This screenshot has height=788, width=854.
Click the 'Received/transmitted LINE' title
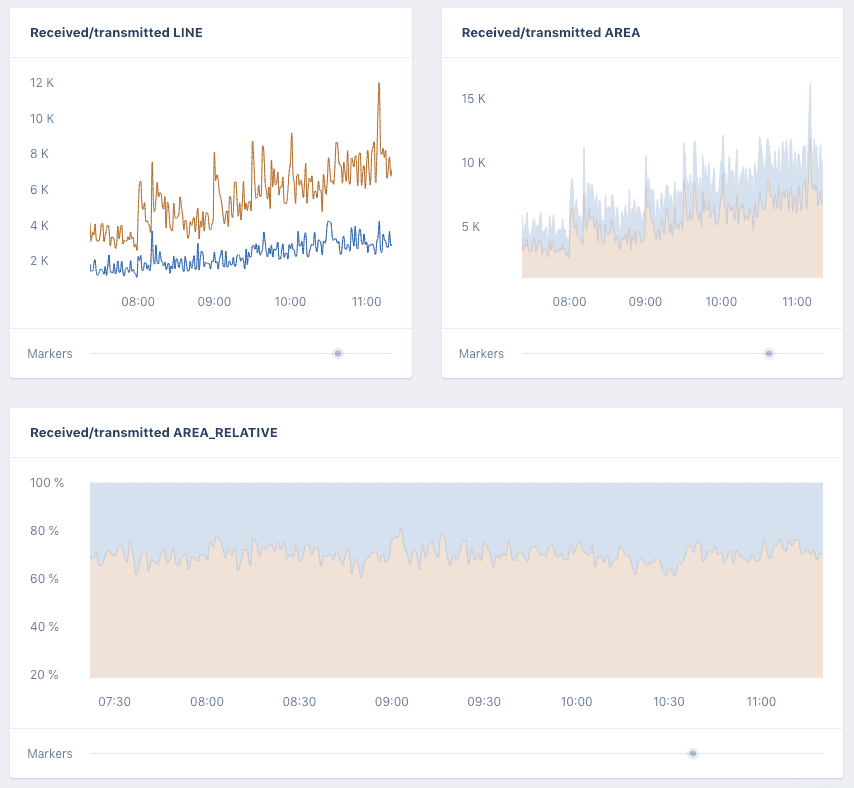tap(116, 33)
